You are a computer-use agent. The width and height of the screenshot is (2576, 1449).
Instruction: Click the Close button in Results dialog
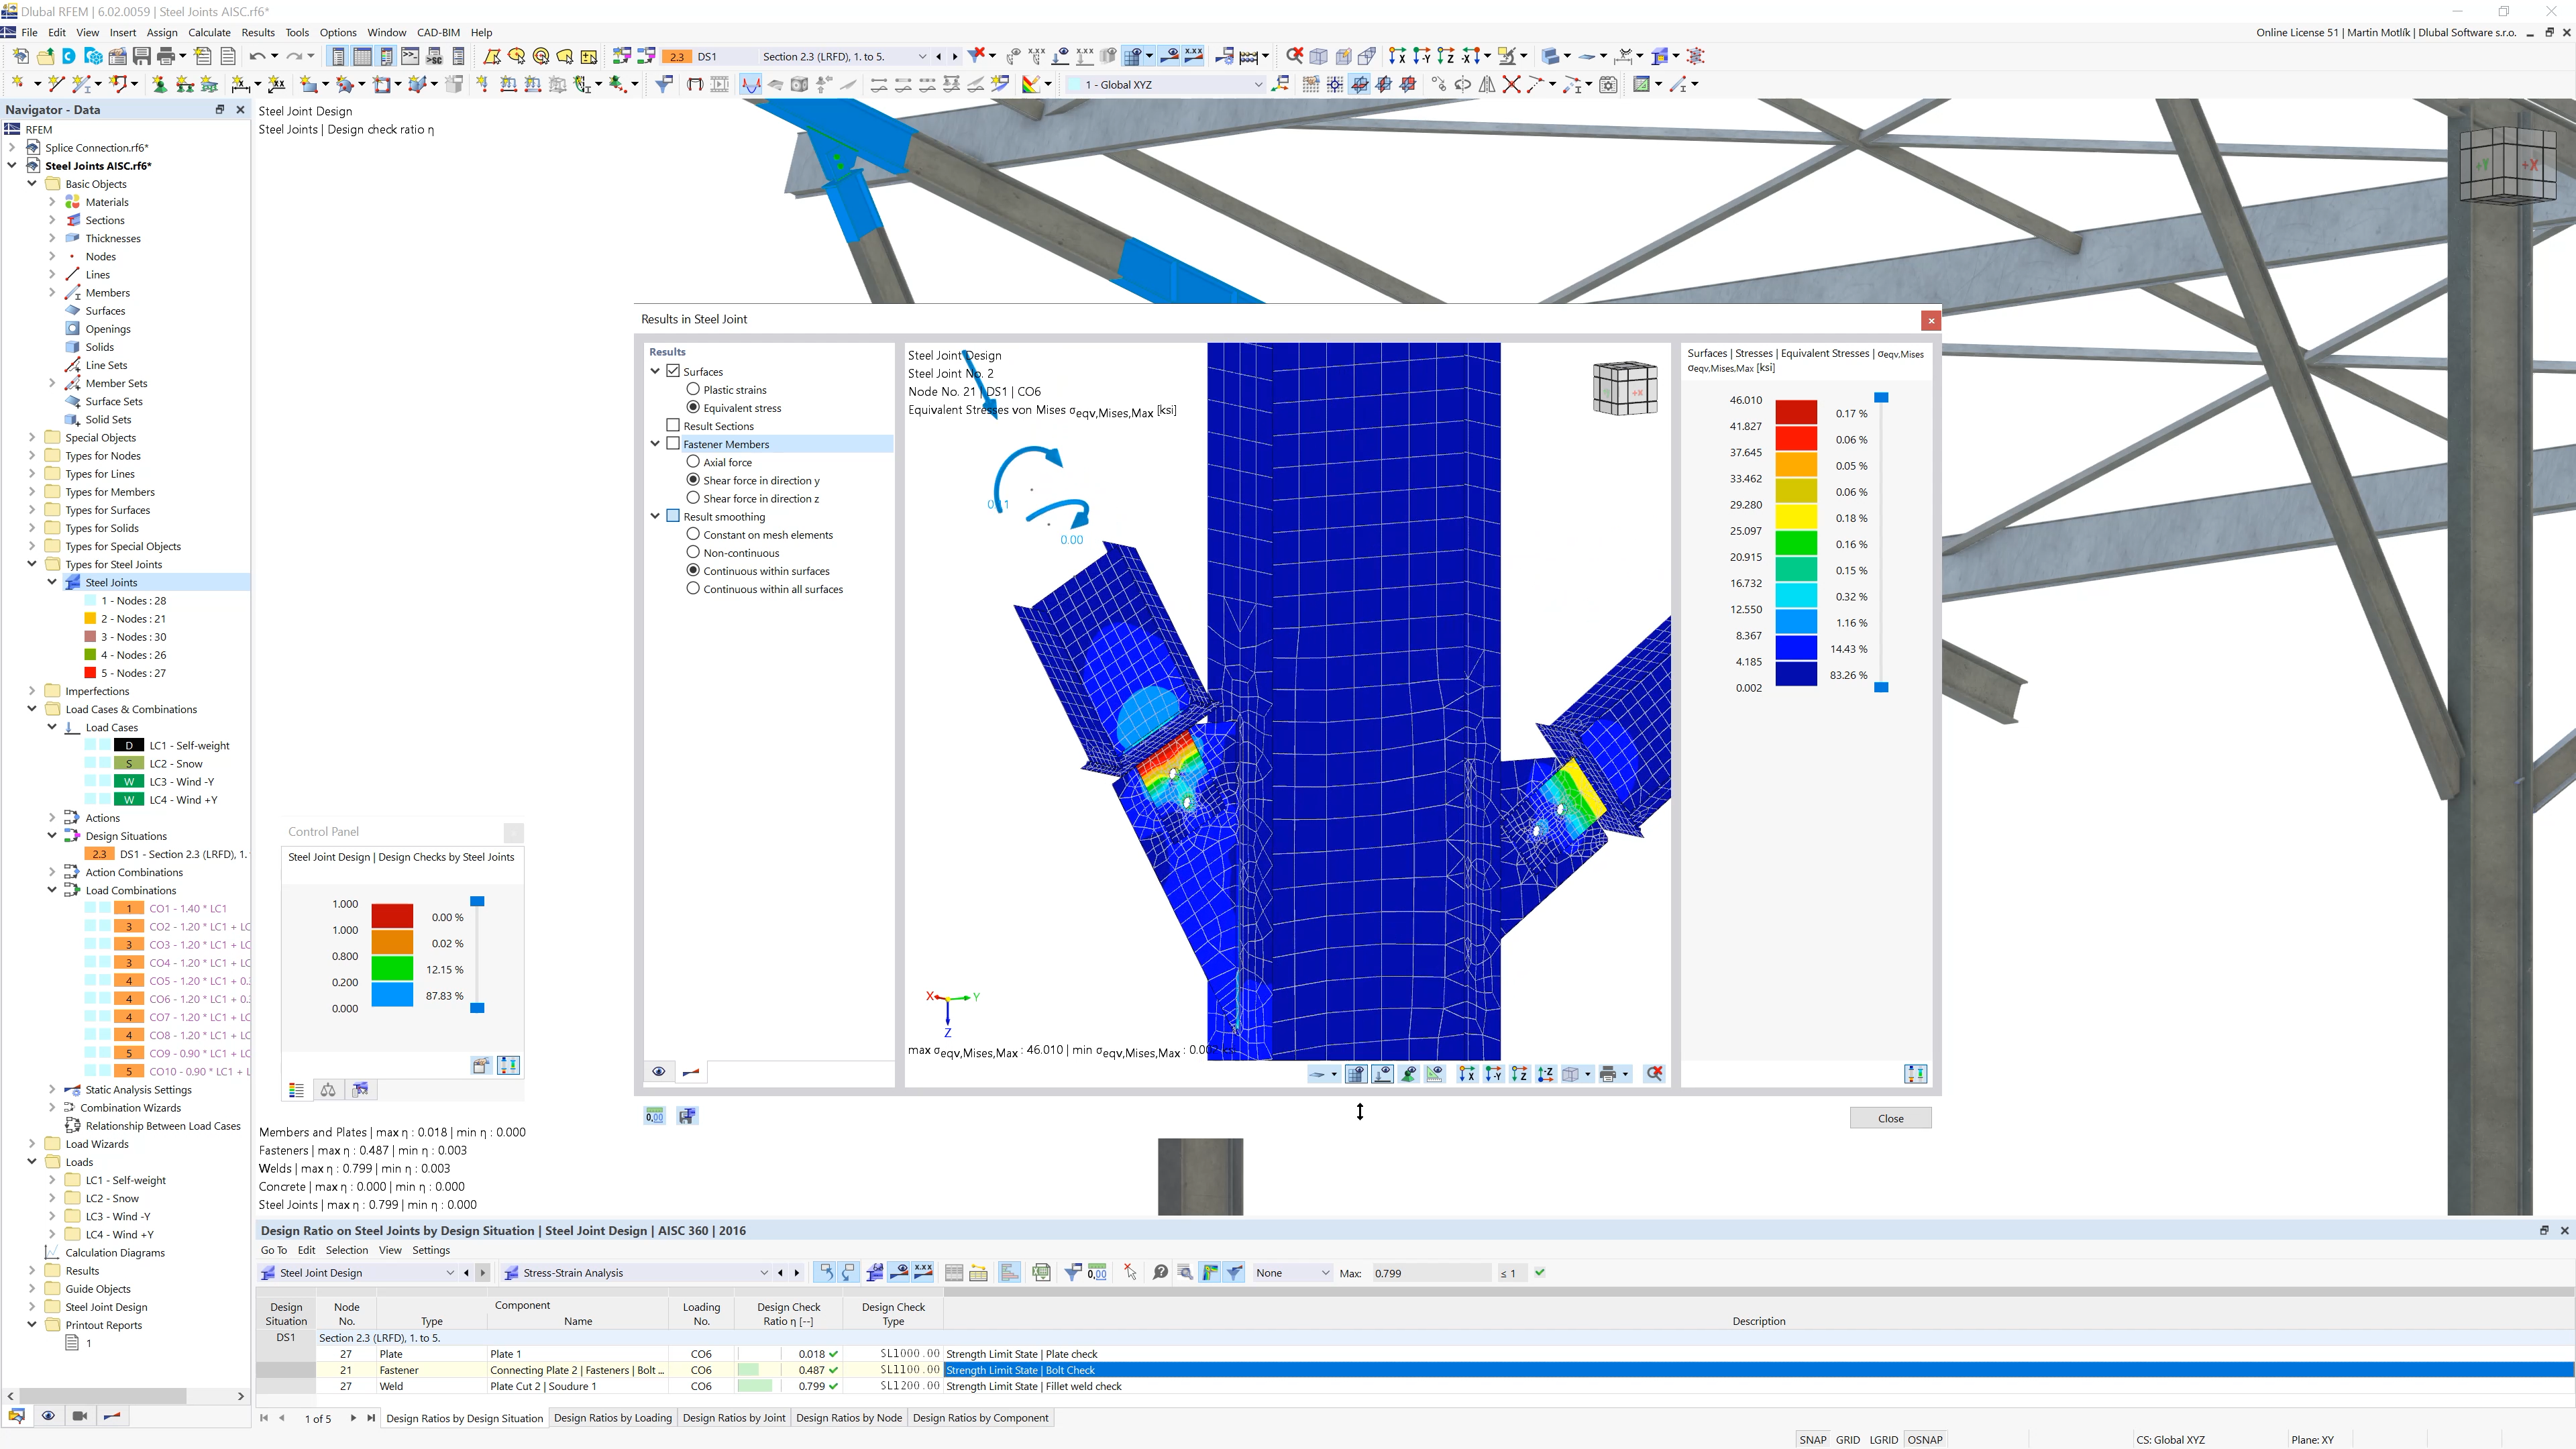click(1890, 1116)
